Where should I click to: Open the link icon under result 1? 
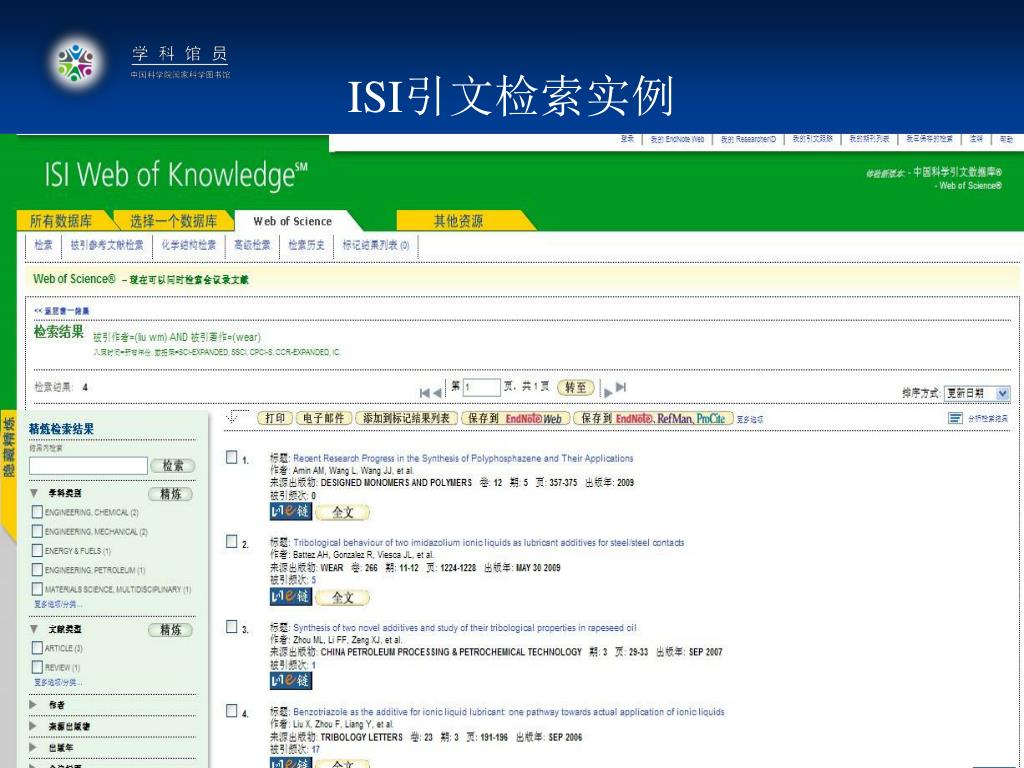[x=291, y=511]
